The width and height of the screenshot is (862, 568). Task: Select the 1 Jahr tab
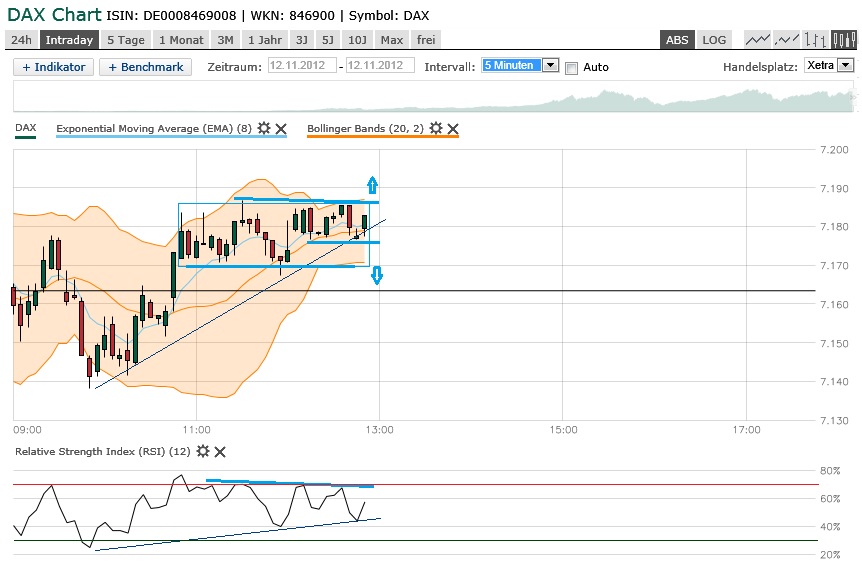pyautogui.click(x=264, y=40)
